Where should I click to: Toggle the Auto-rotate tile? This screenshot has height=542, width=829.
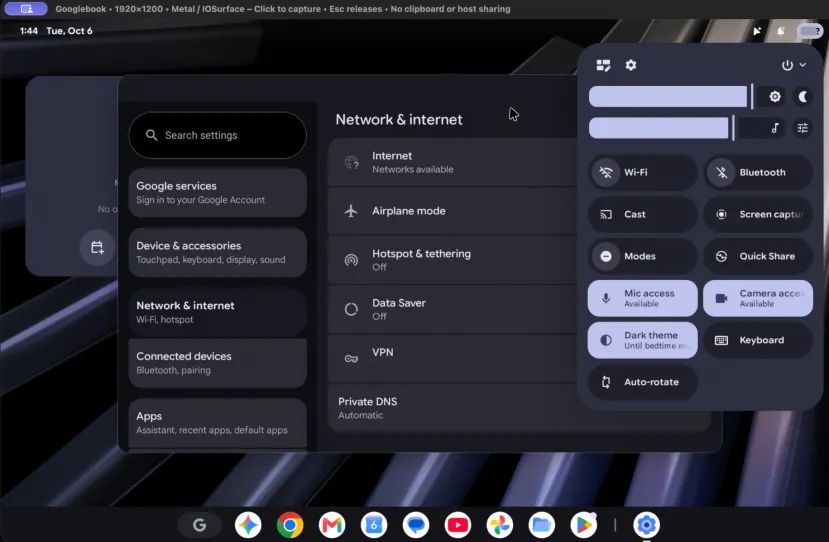(642, 382)
